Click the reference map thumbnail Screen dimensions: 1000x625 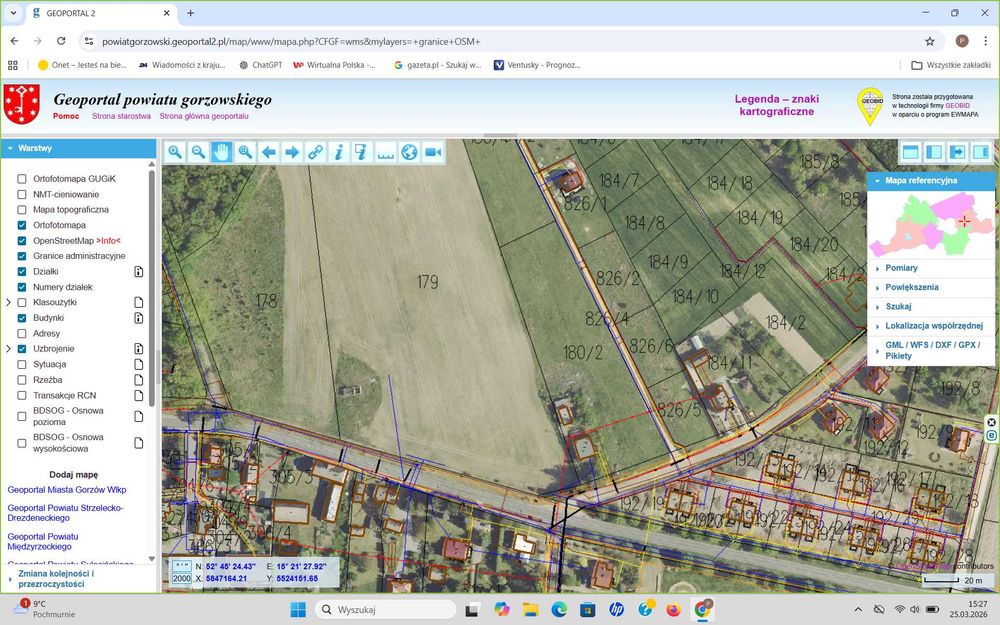coord(930,224)
